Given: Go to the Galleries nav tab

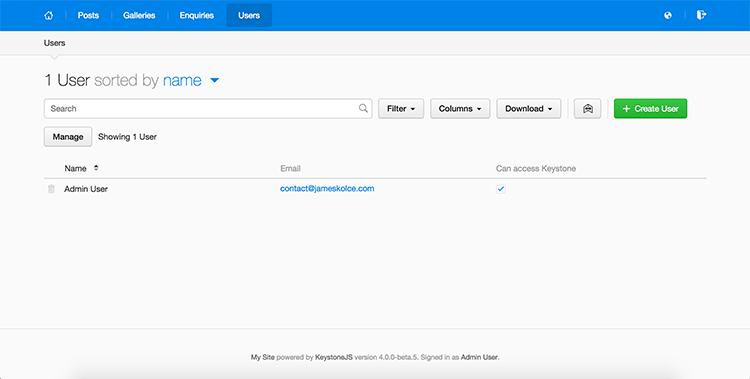Looking at the screenshot, I should pyautogui.click(x=139, y=15).
